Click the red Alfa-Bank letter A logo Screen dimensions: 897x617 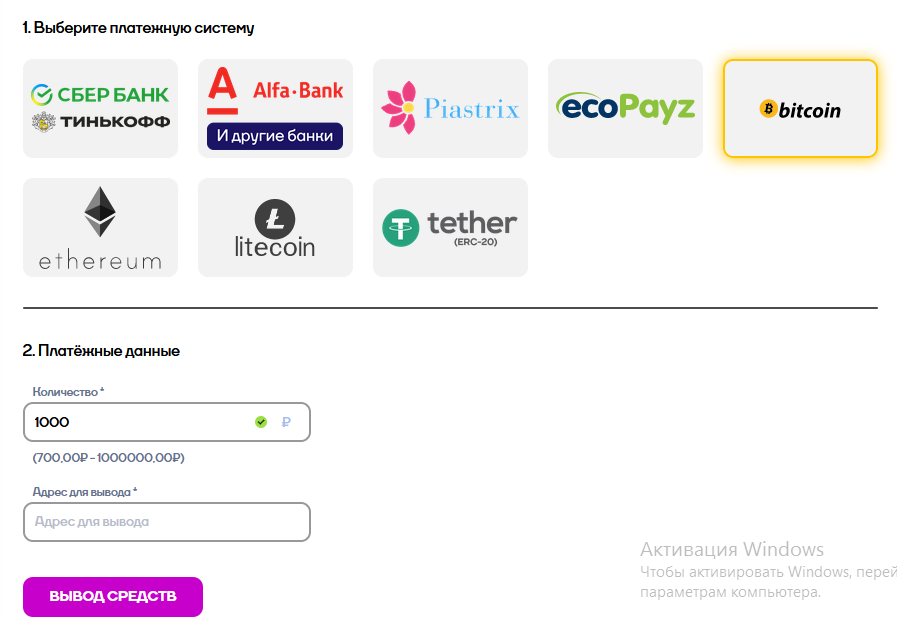[x=223, y=91]
